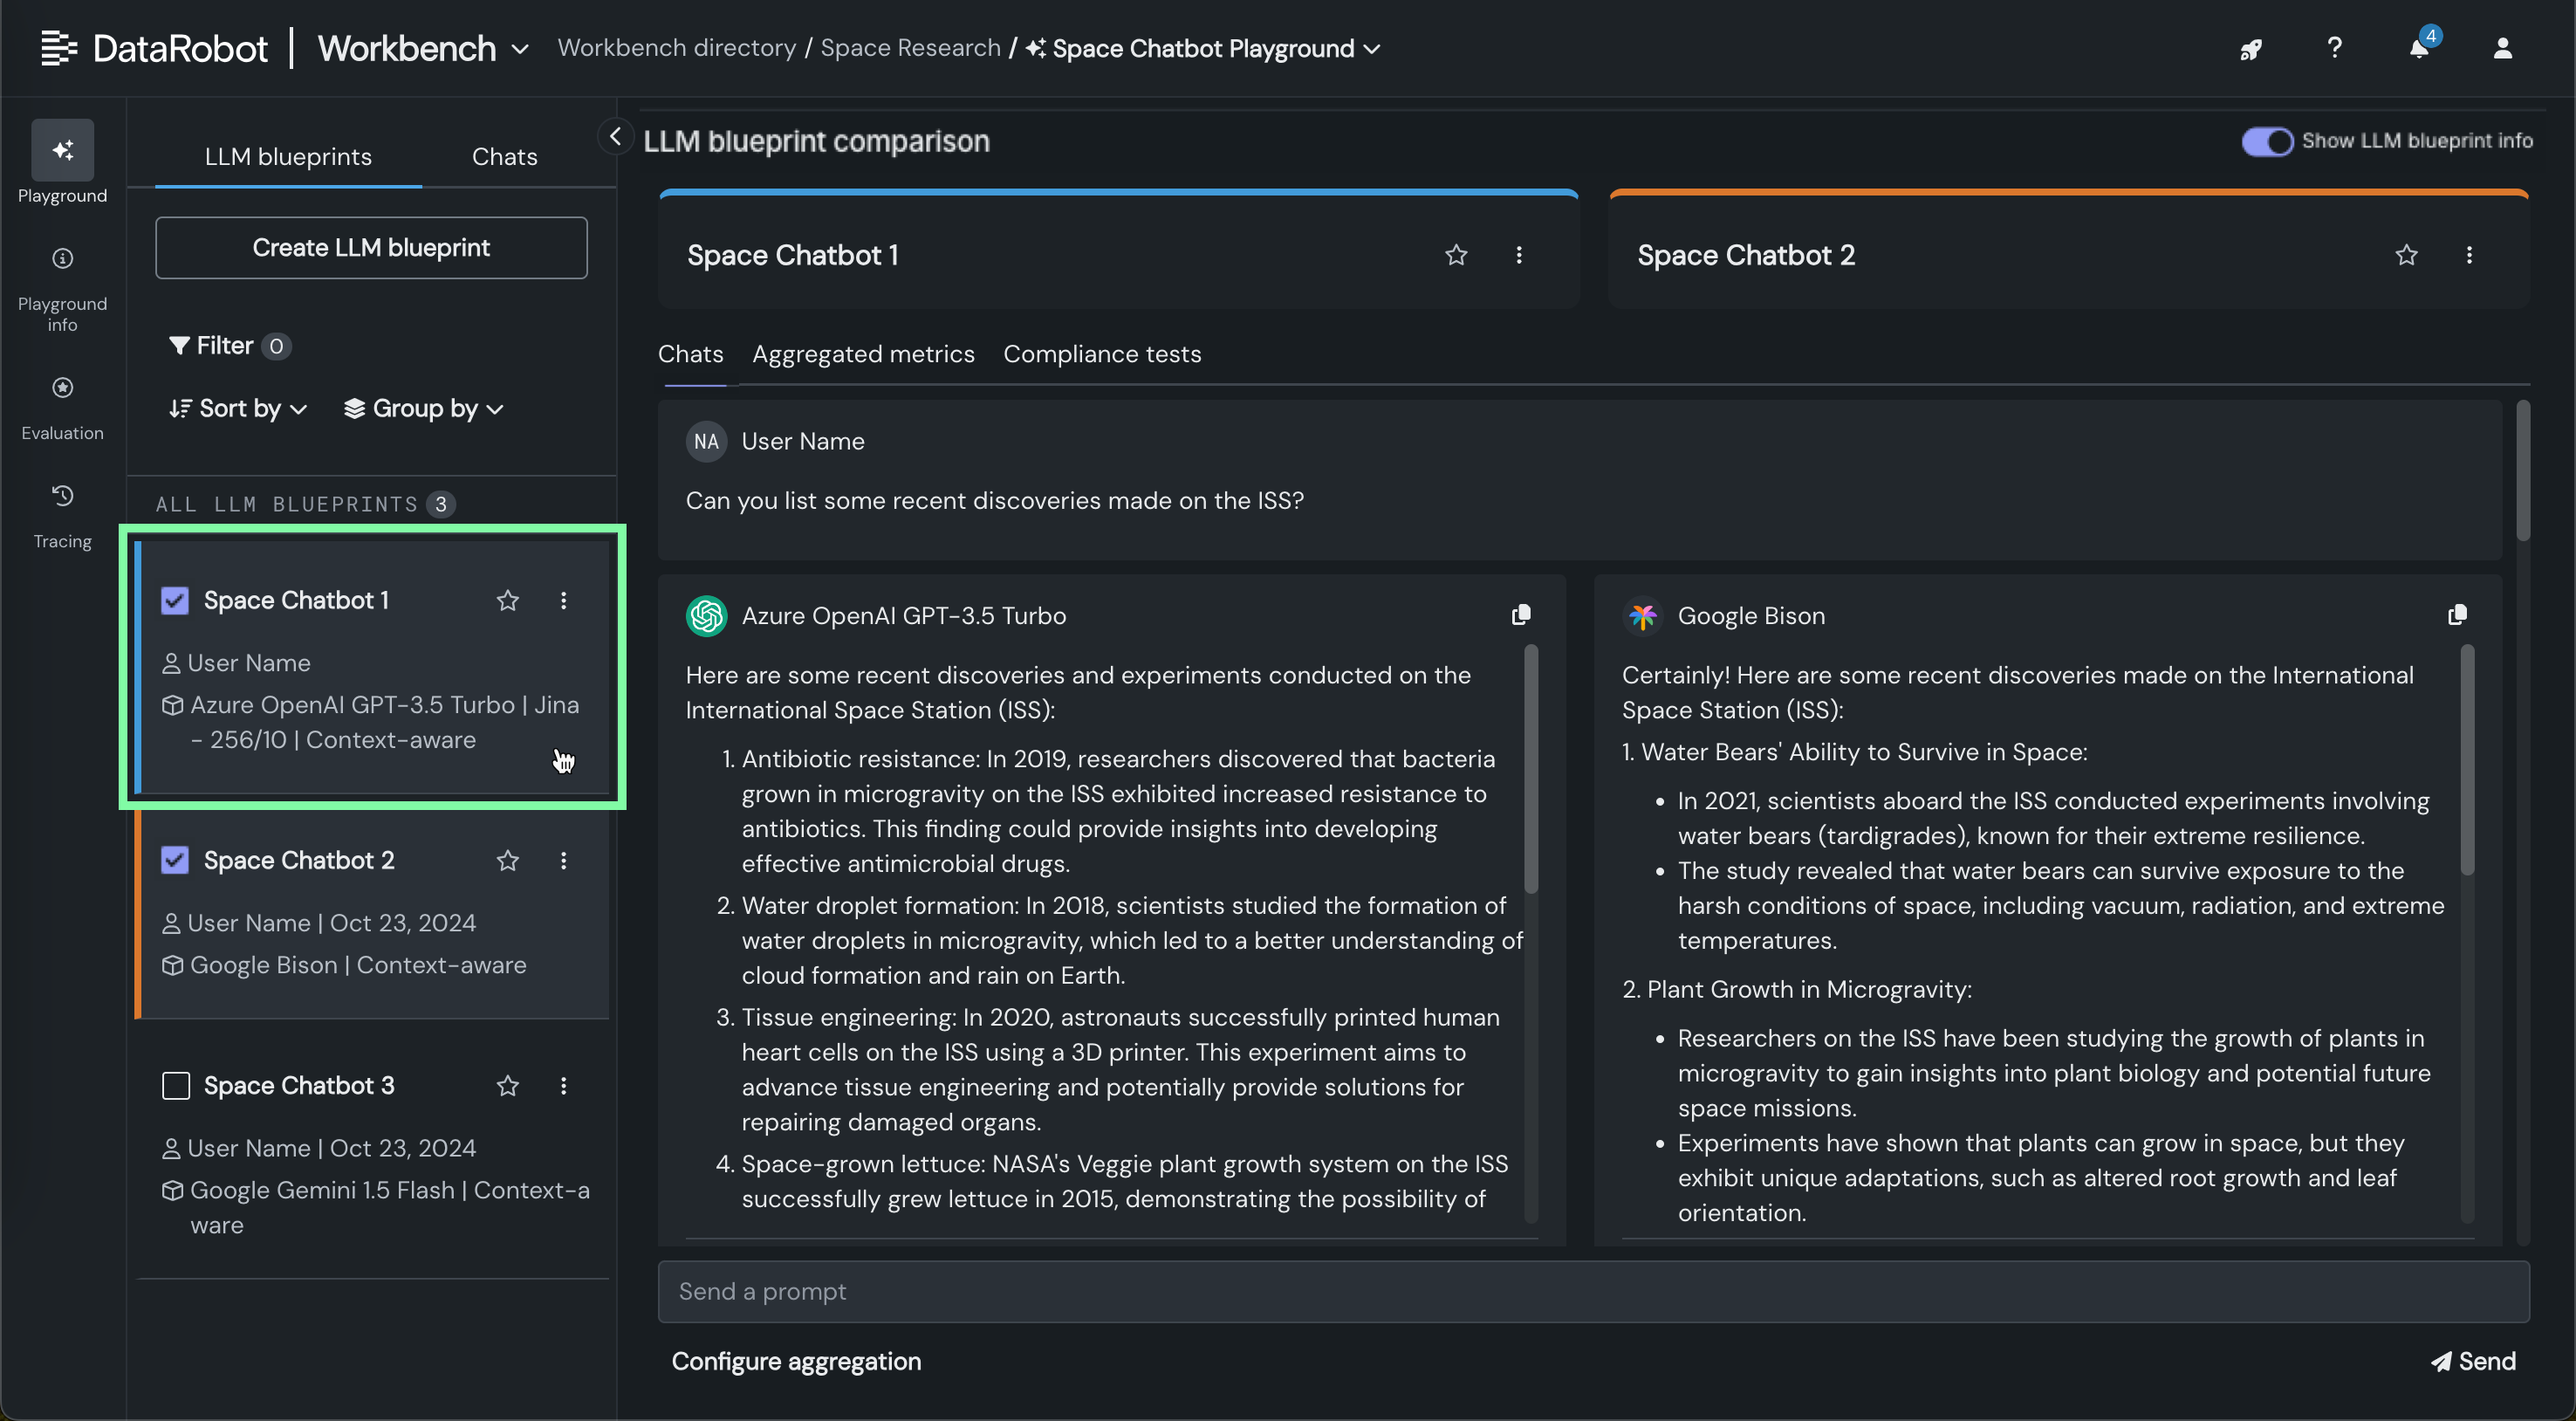Image resolution: width=2576 pixels, height=1421 pixels.
Task: Expand the Group by dropdown
Action: tap(423, 408)
